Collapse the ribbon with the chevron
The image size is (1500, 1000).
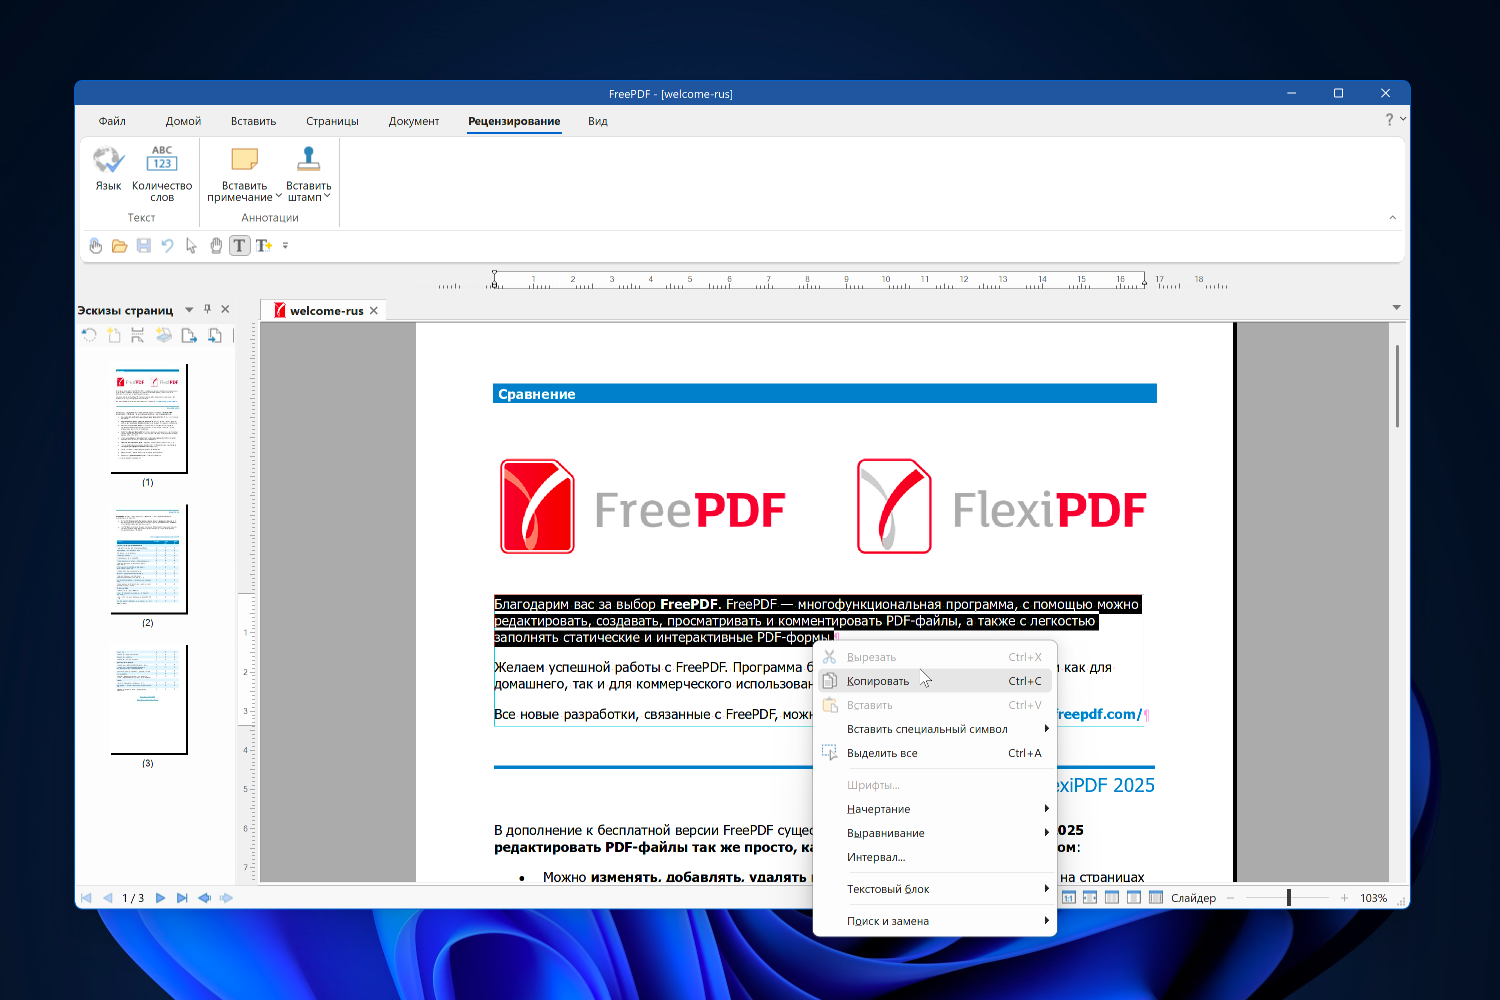click(1393, 218)
